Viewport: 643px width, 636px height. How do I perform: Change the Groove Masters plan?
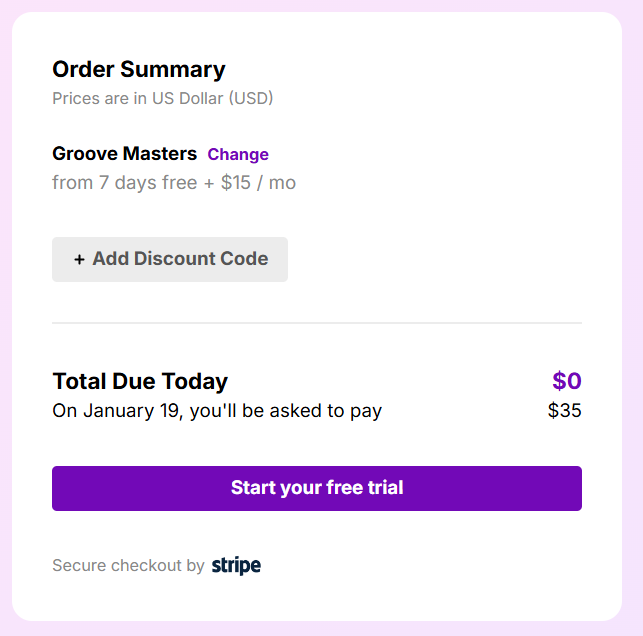click(238, 155)
